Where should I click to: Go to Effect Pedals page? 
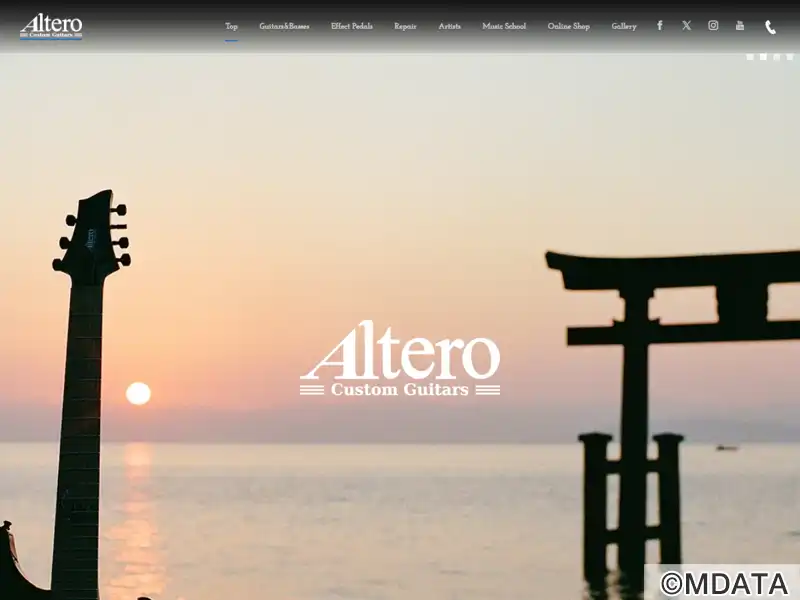(351, 26)
